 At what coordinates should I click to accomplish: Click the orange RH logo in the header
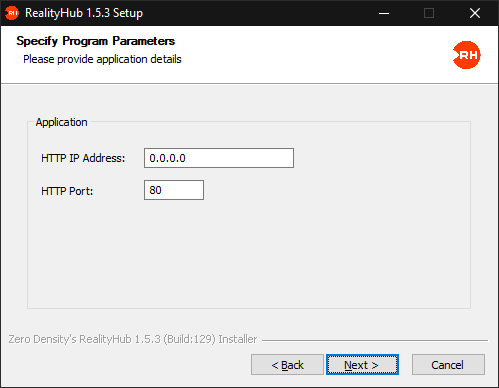pyautogui.click(x=466, y=55)
